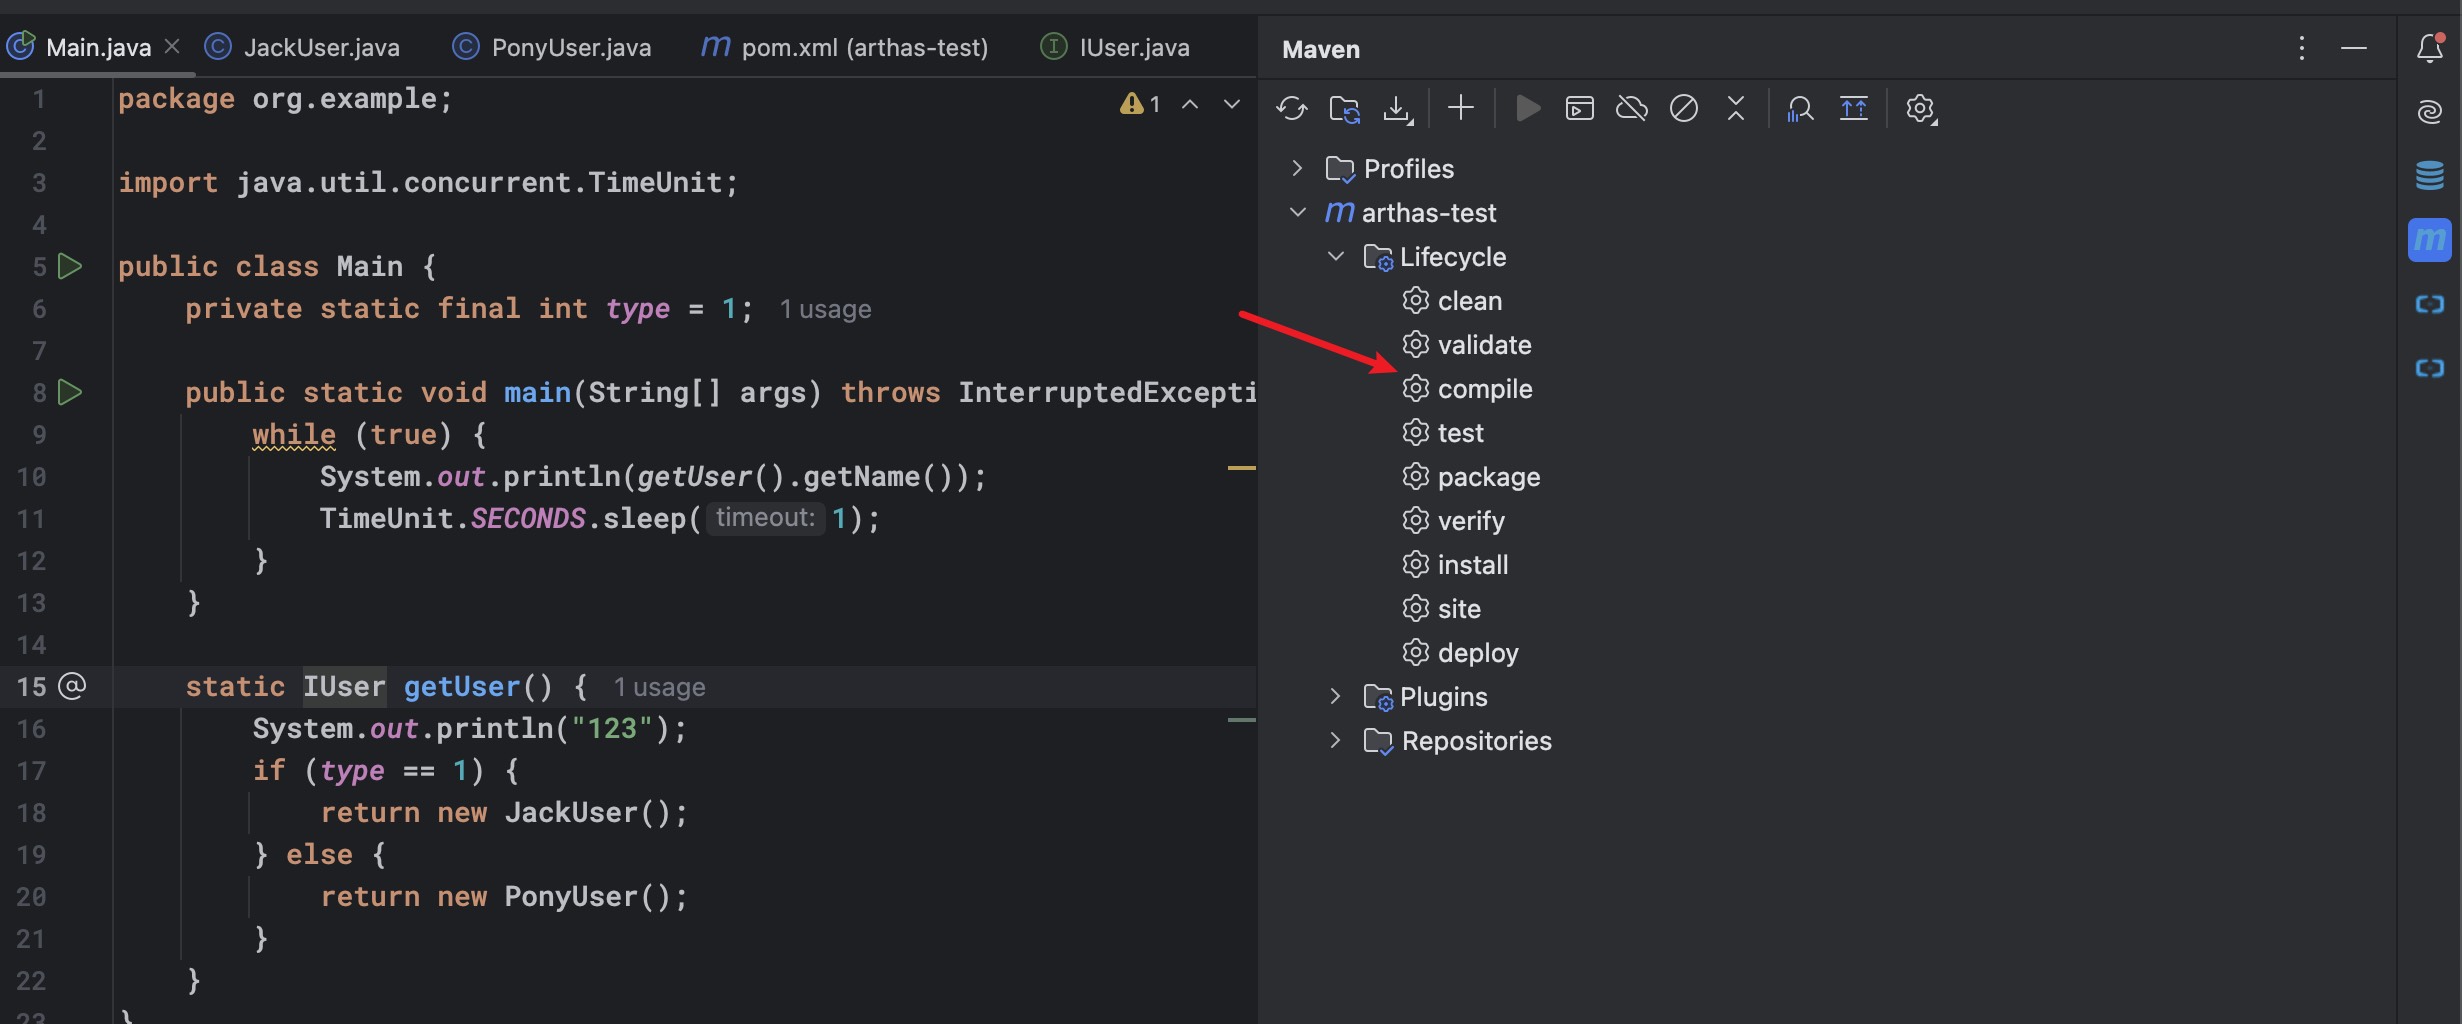Switch to the PonyUser.java tab
This screenshot has width=2462, height=1024.
[552, 47]
